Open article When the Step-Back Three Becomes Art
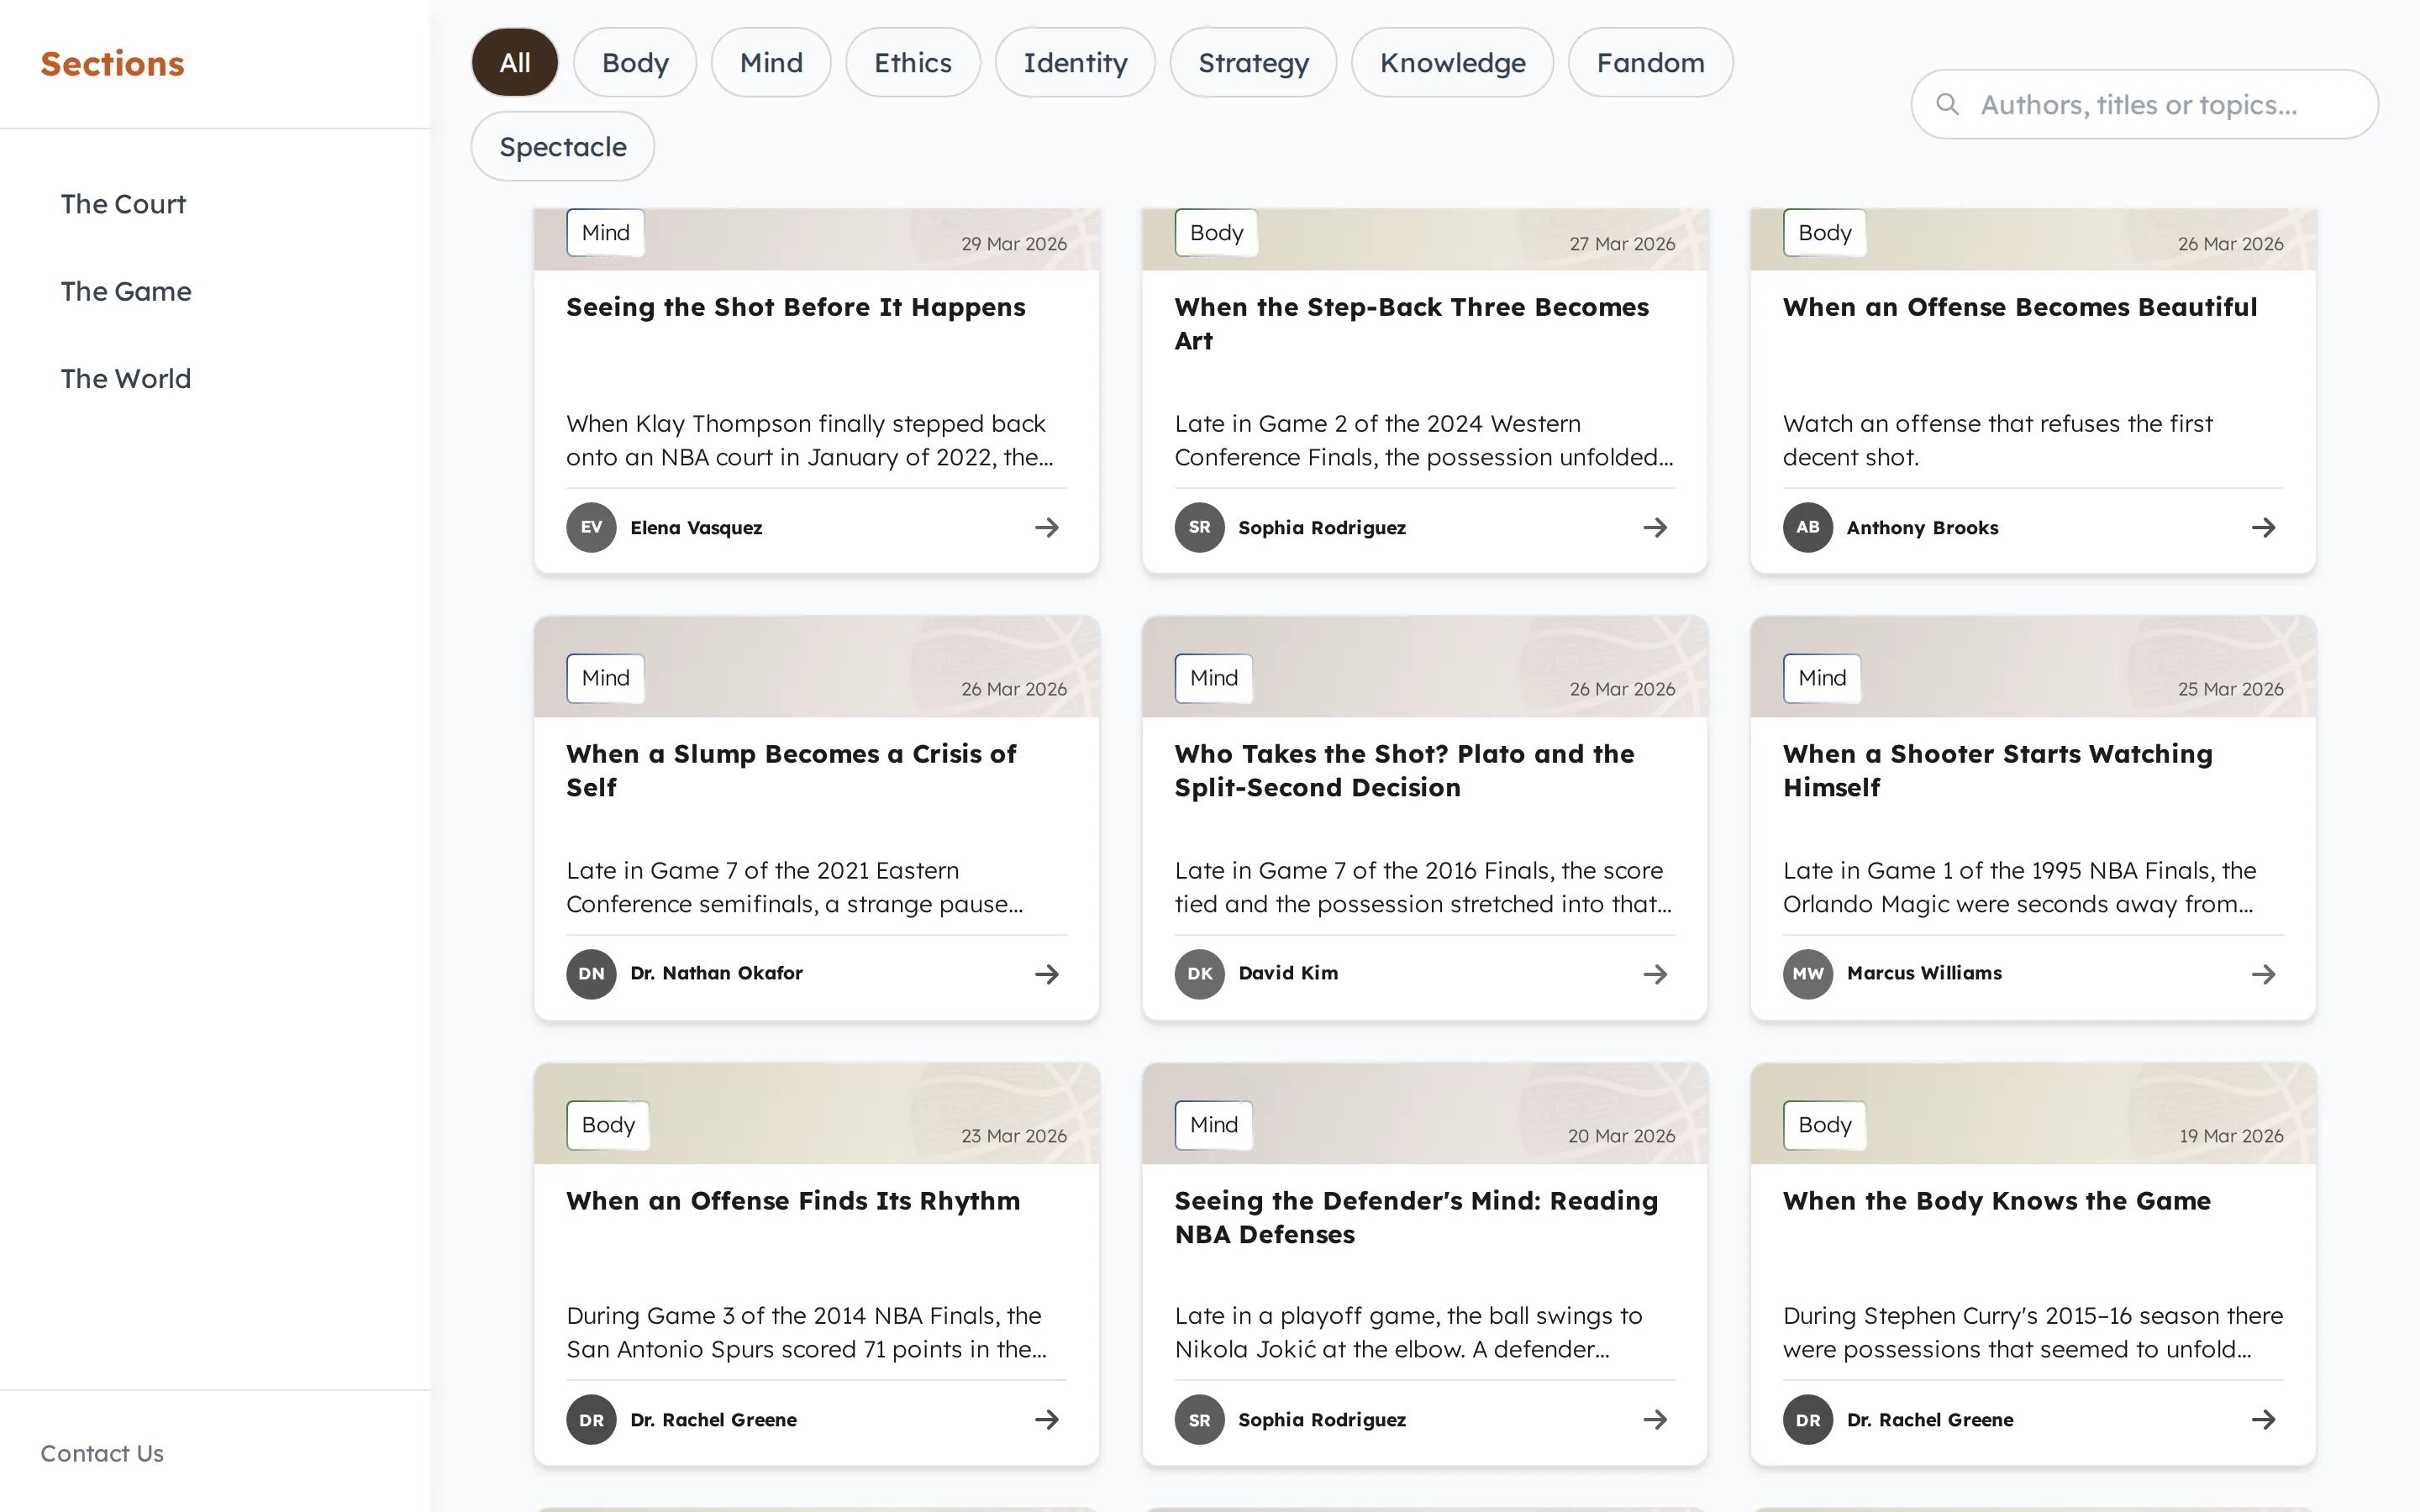This screenshot has height=1512, width=2420. 1411,324
